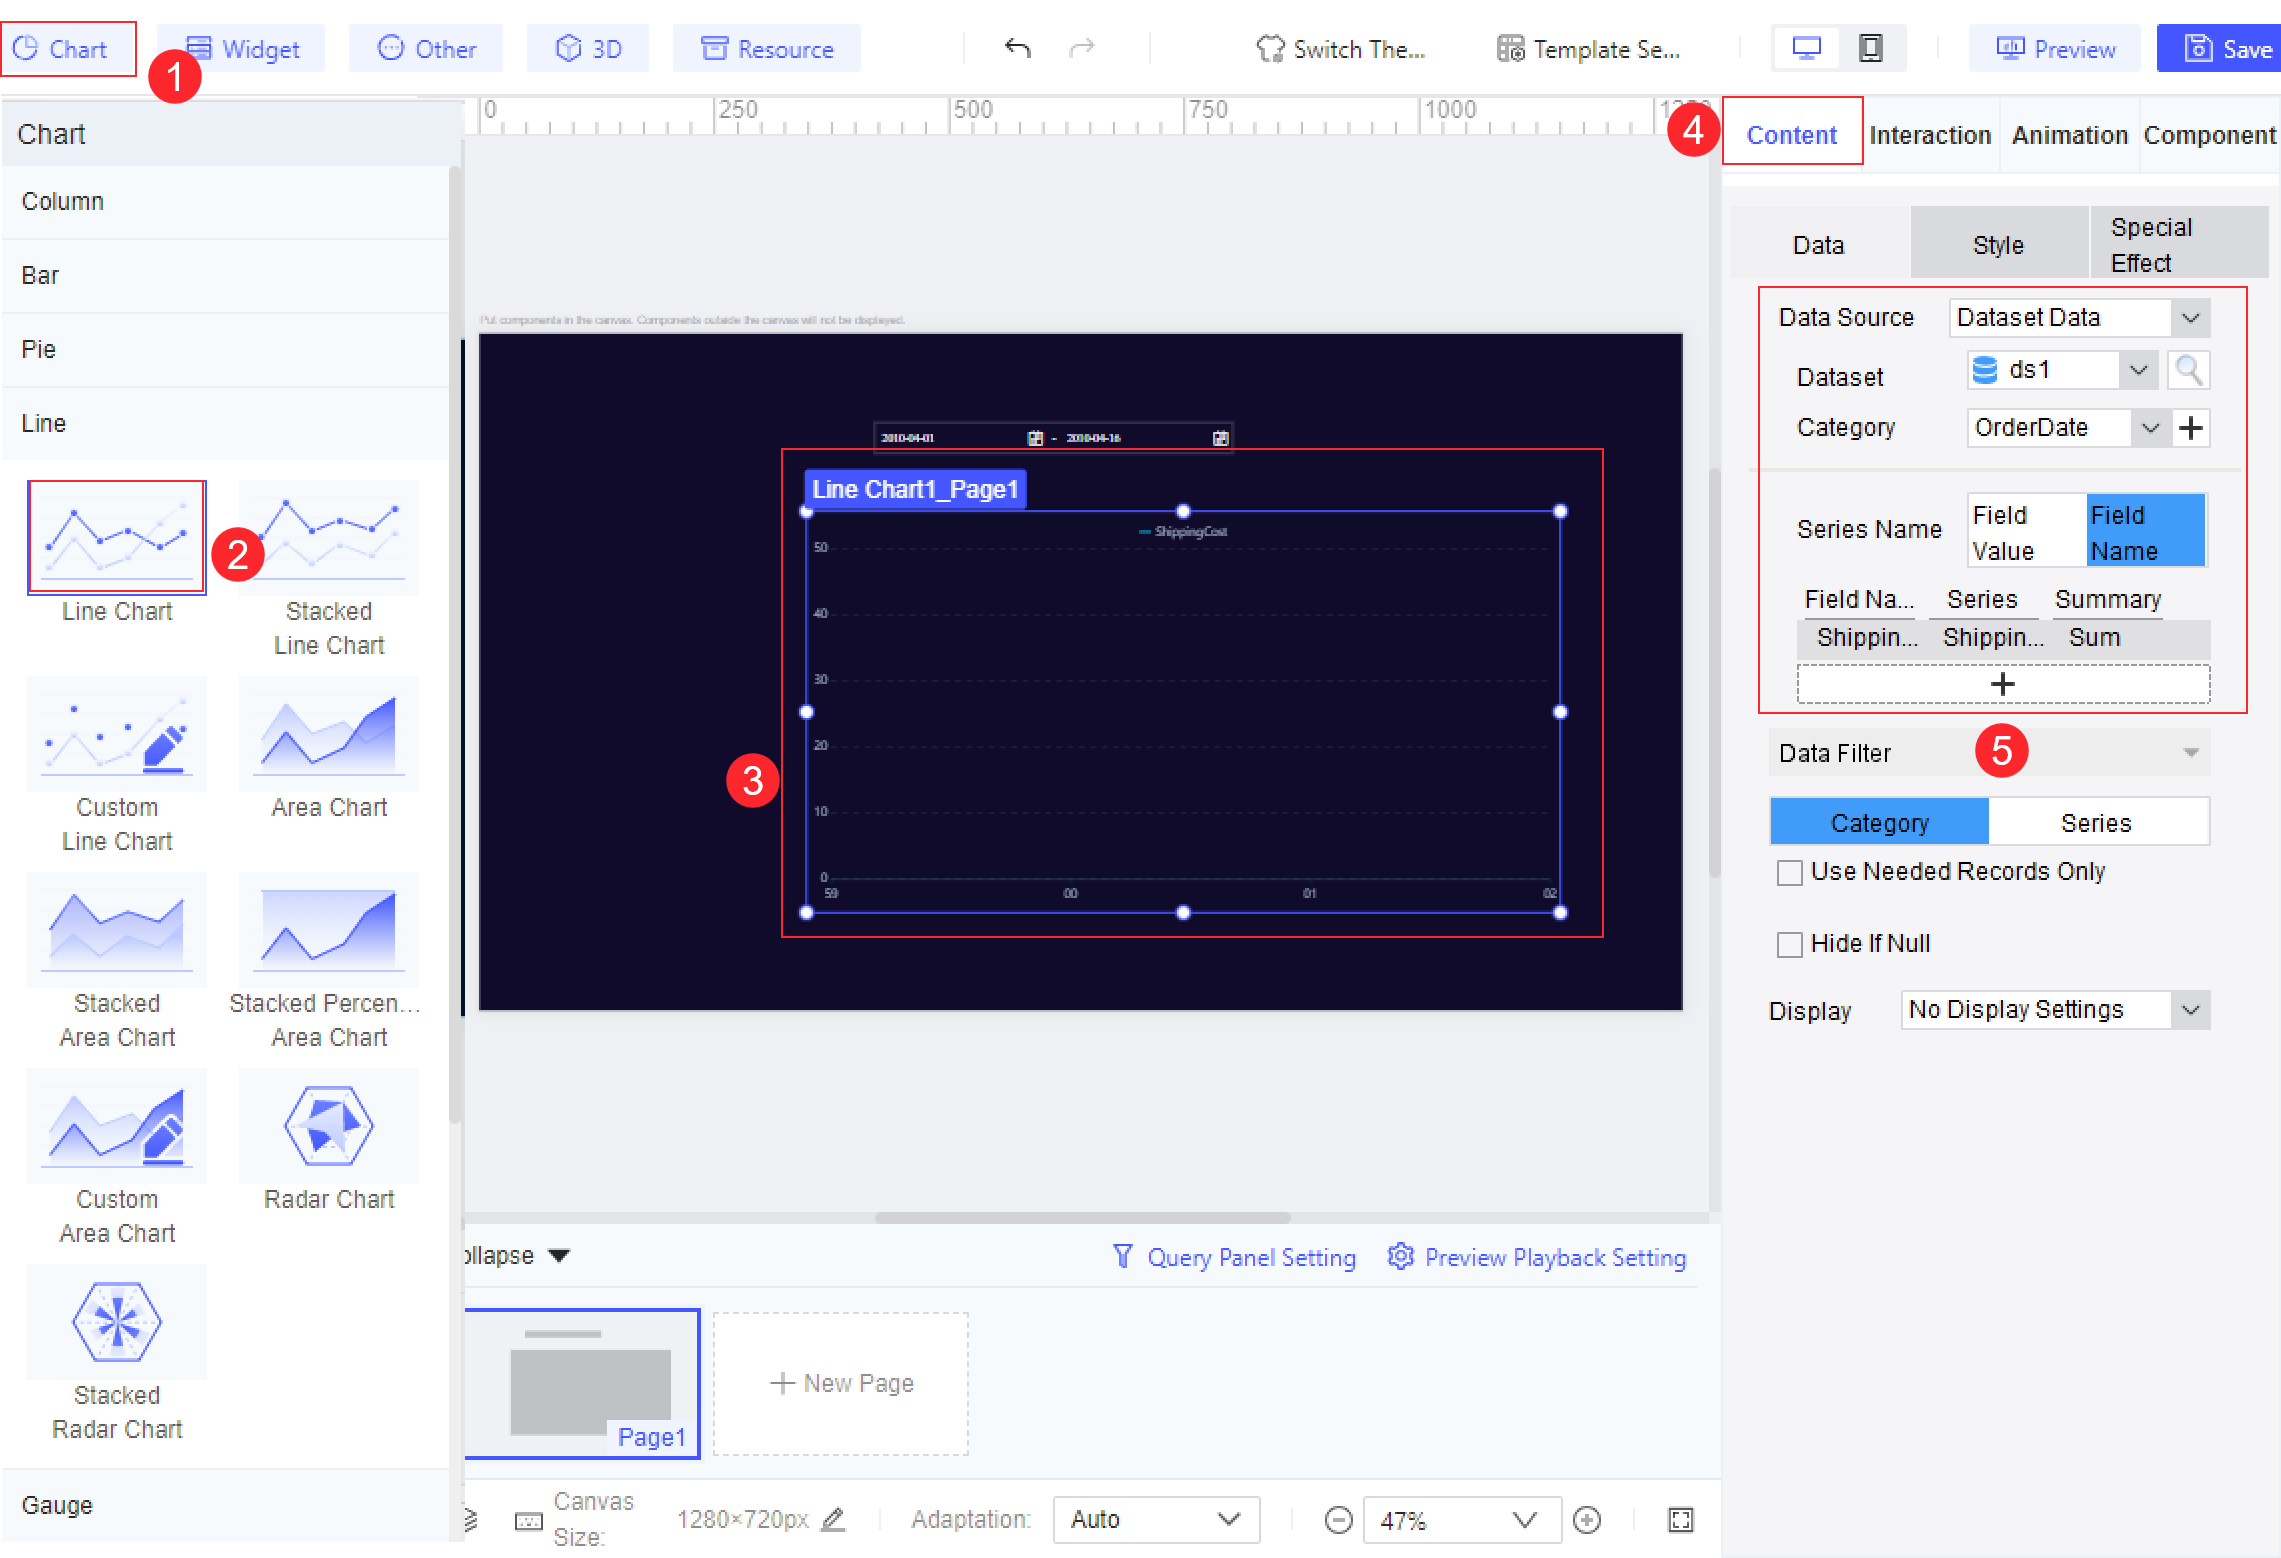The width and height of the screenshot is (2281, 1558).
Task: Open the Adaptation Auto dropdown
Action: 1156,1520
